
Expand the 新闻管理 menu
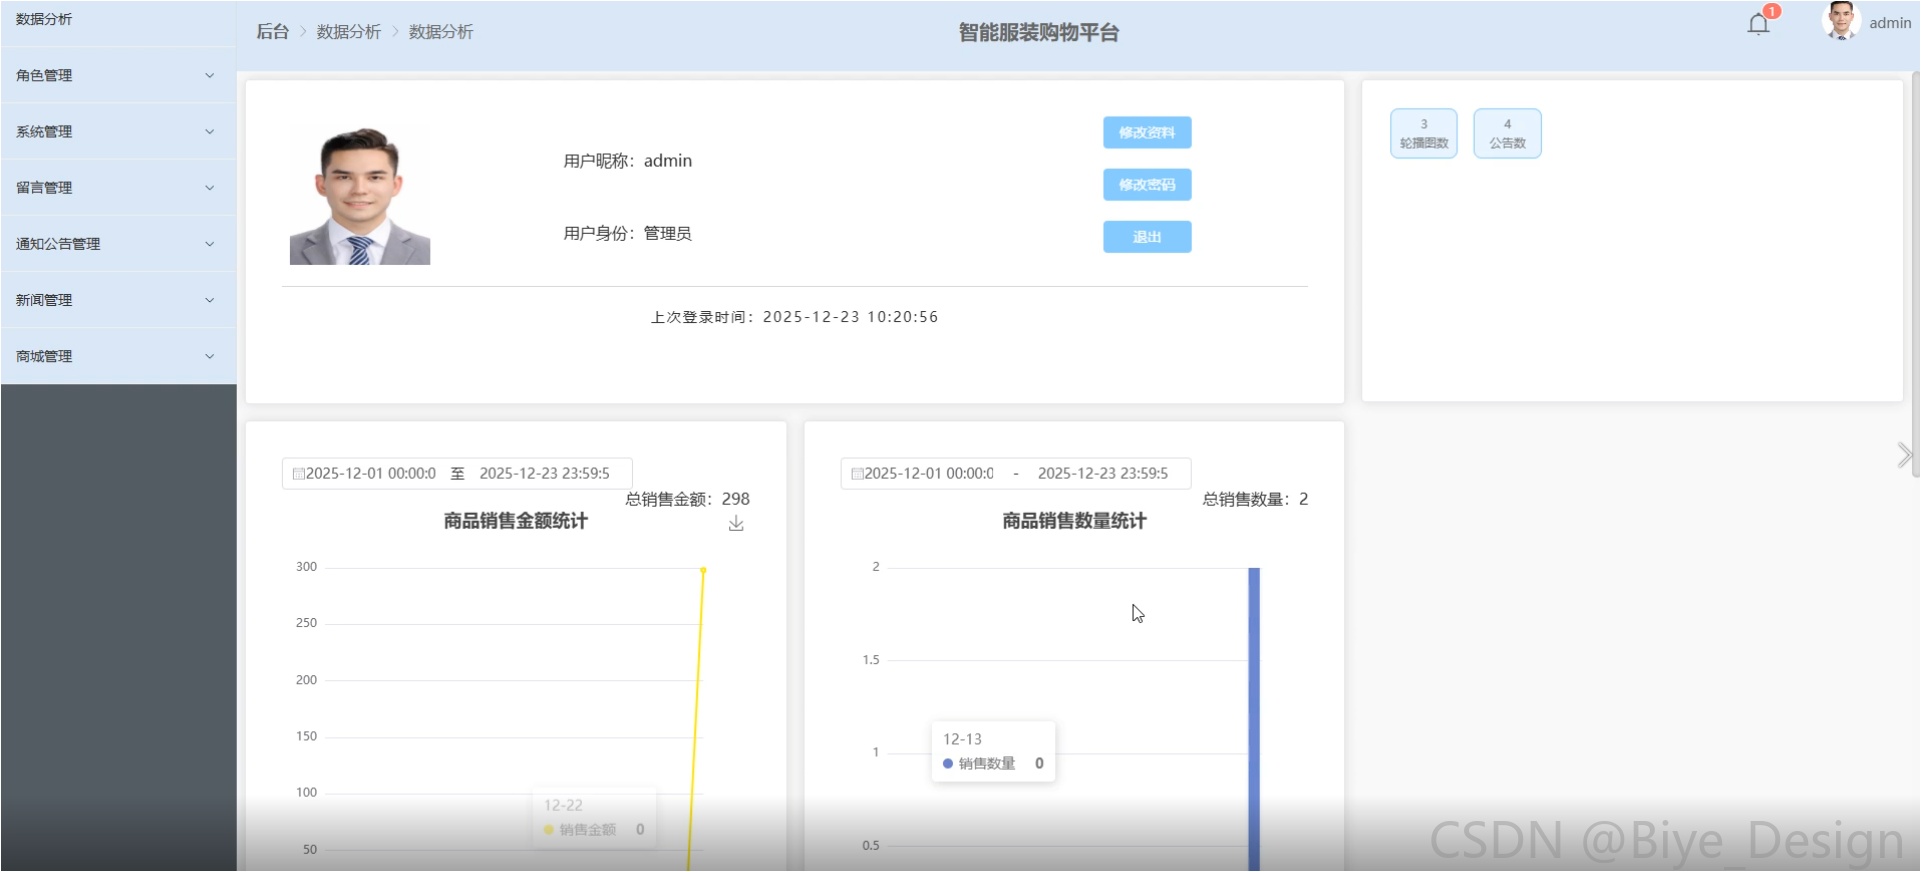pos(118,299)
